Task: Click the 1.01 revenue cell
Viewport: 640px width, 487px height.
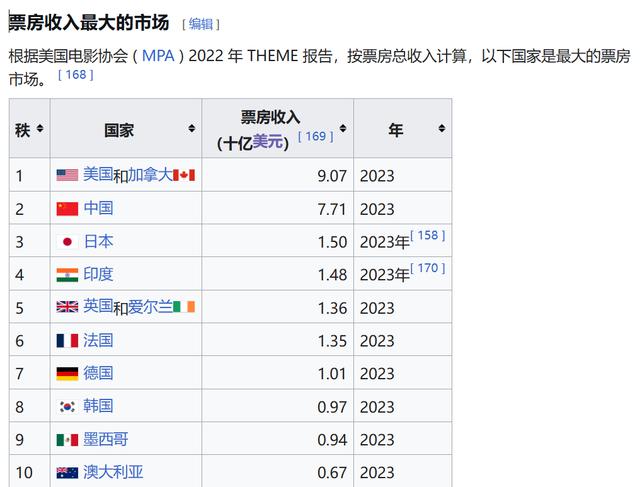Action: 278,373
